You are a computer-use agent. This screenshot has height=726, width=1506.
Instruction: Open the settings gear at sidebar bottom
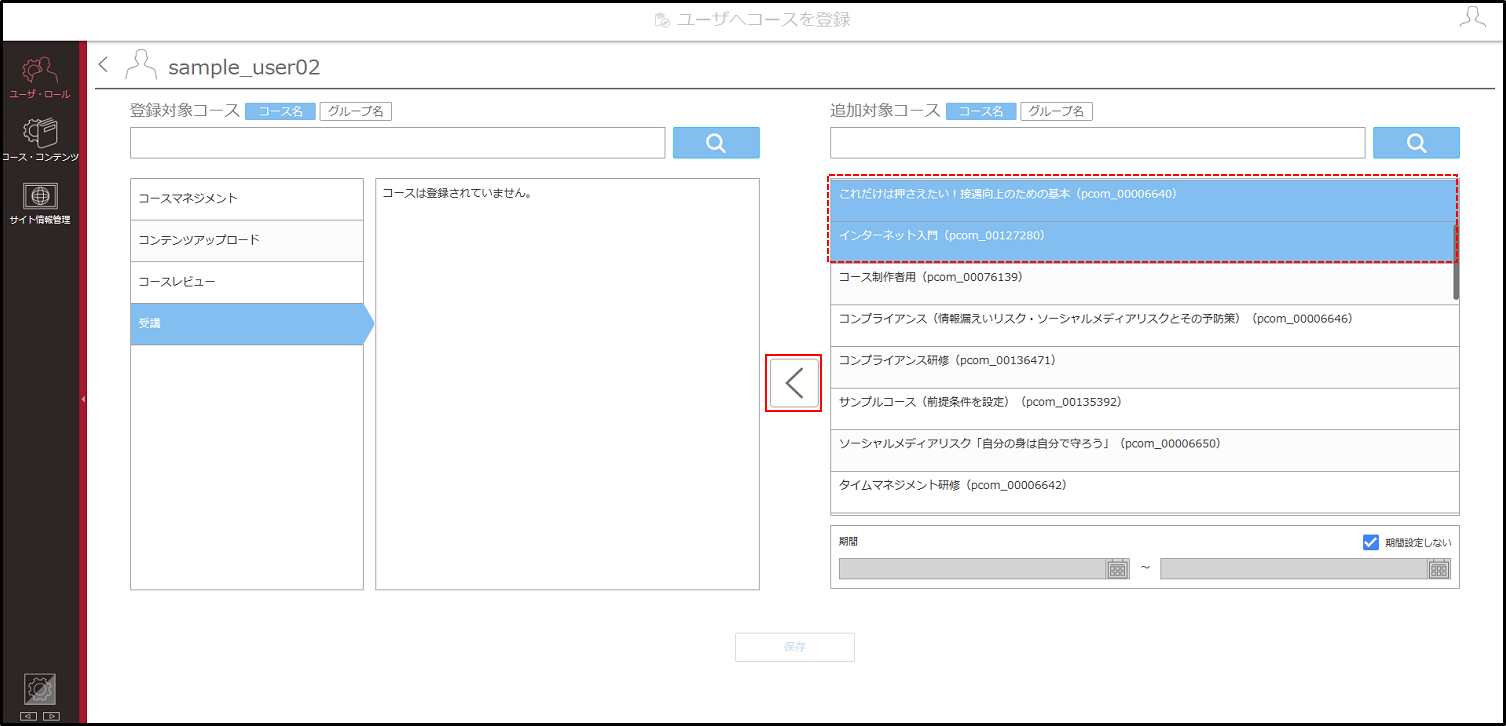click(x=40, y=689)
